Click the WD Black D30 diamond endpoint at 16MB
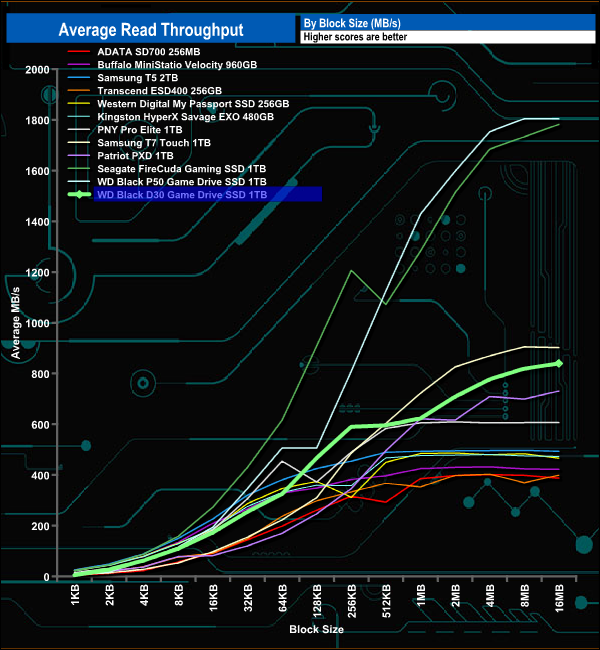Viewport: 600px width, 650px height. click(x=559, y=363)
